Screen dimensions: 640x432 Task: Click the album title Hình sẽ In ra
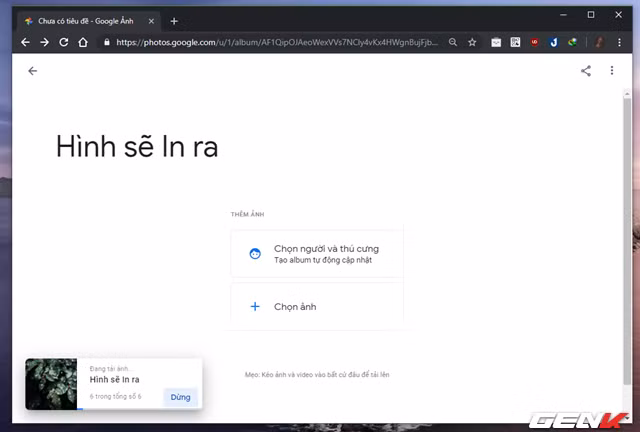click(137, 147)
